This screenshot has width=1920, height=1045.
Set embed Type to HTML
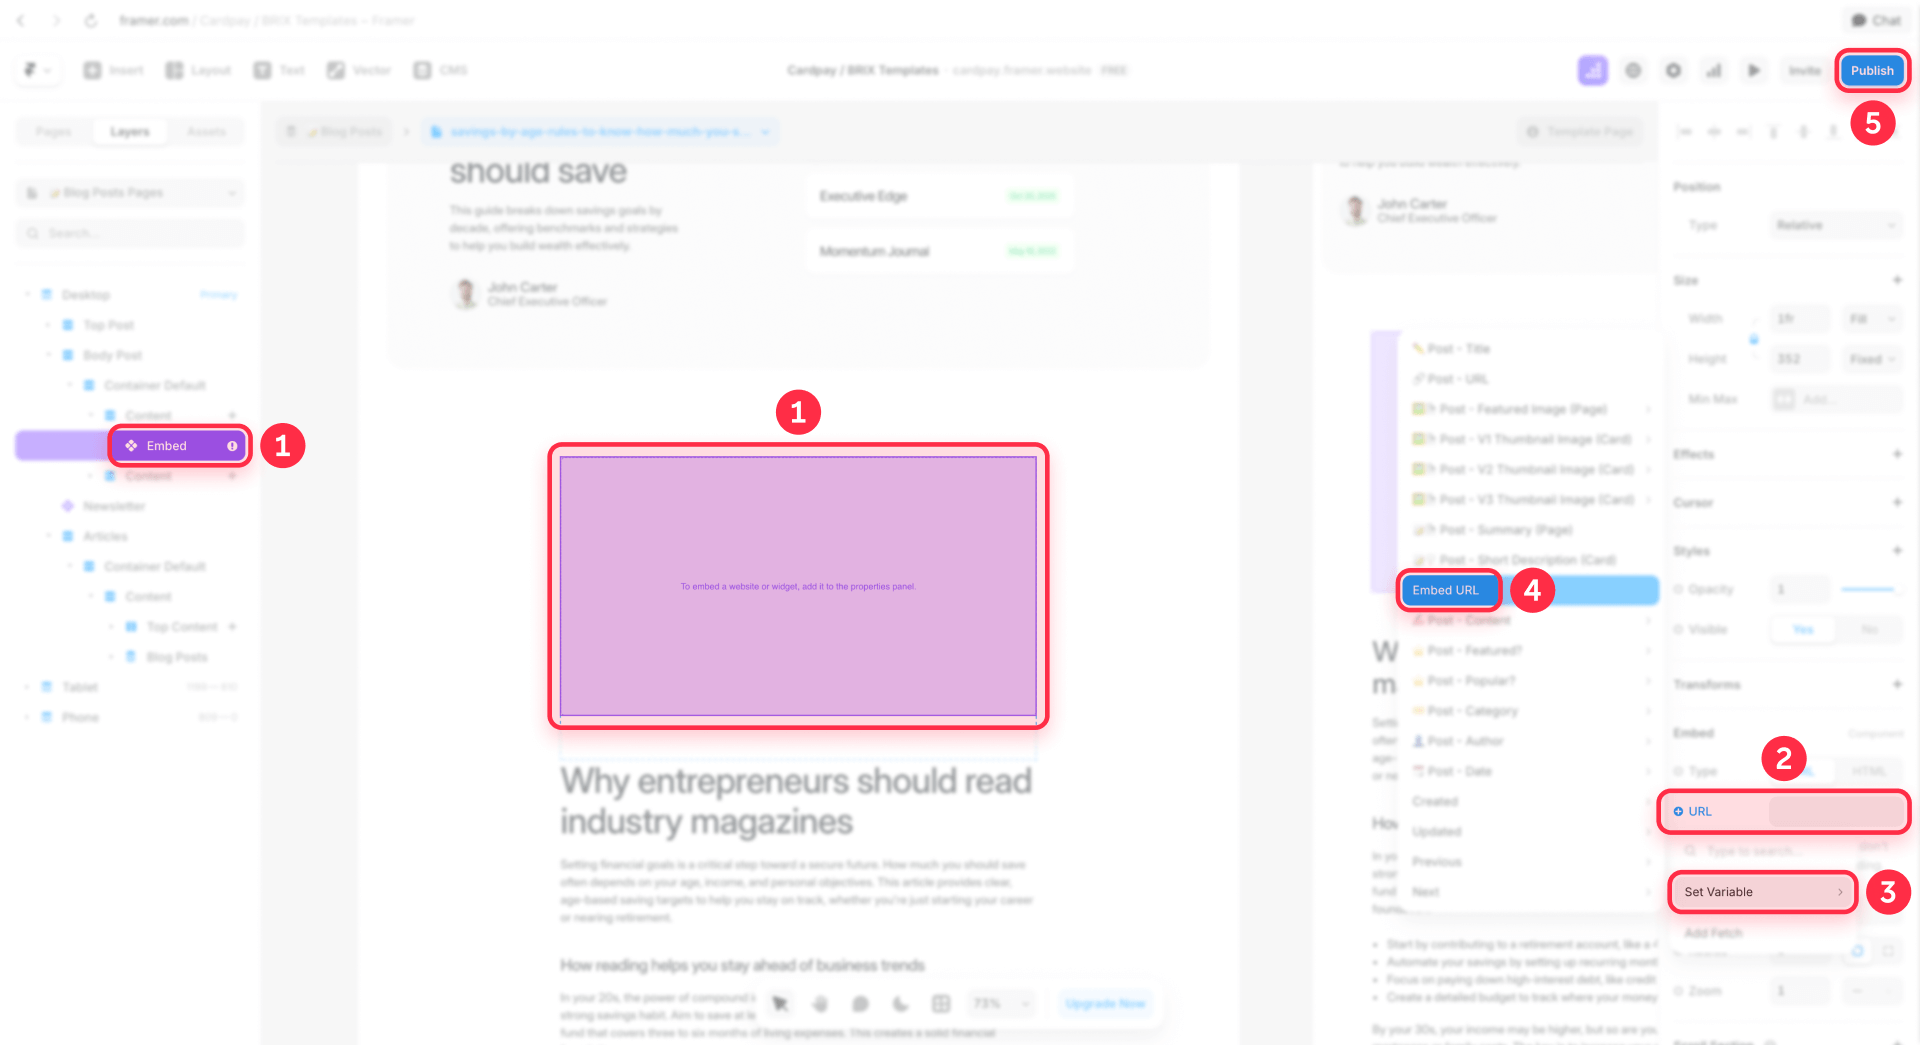coord(1868,771)
